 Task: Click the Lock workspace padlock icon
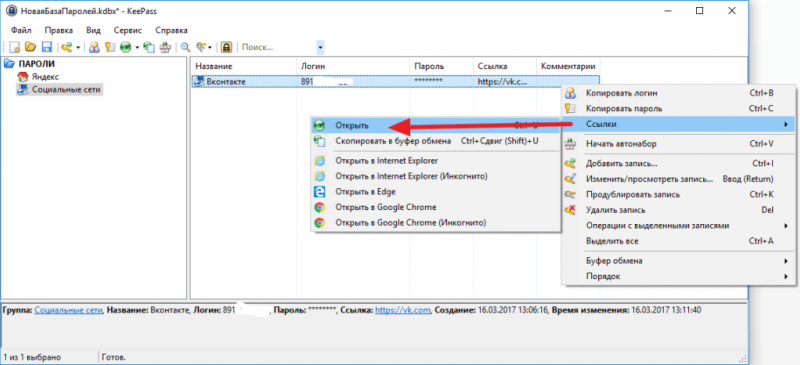tap(226, 47)
